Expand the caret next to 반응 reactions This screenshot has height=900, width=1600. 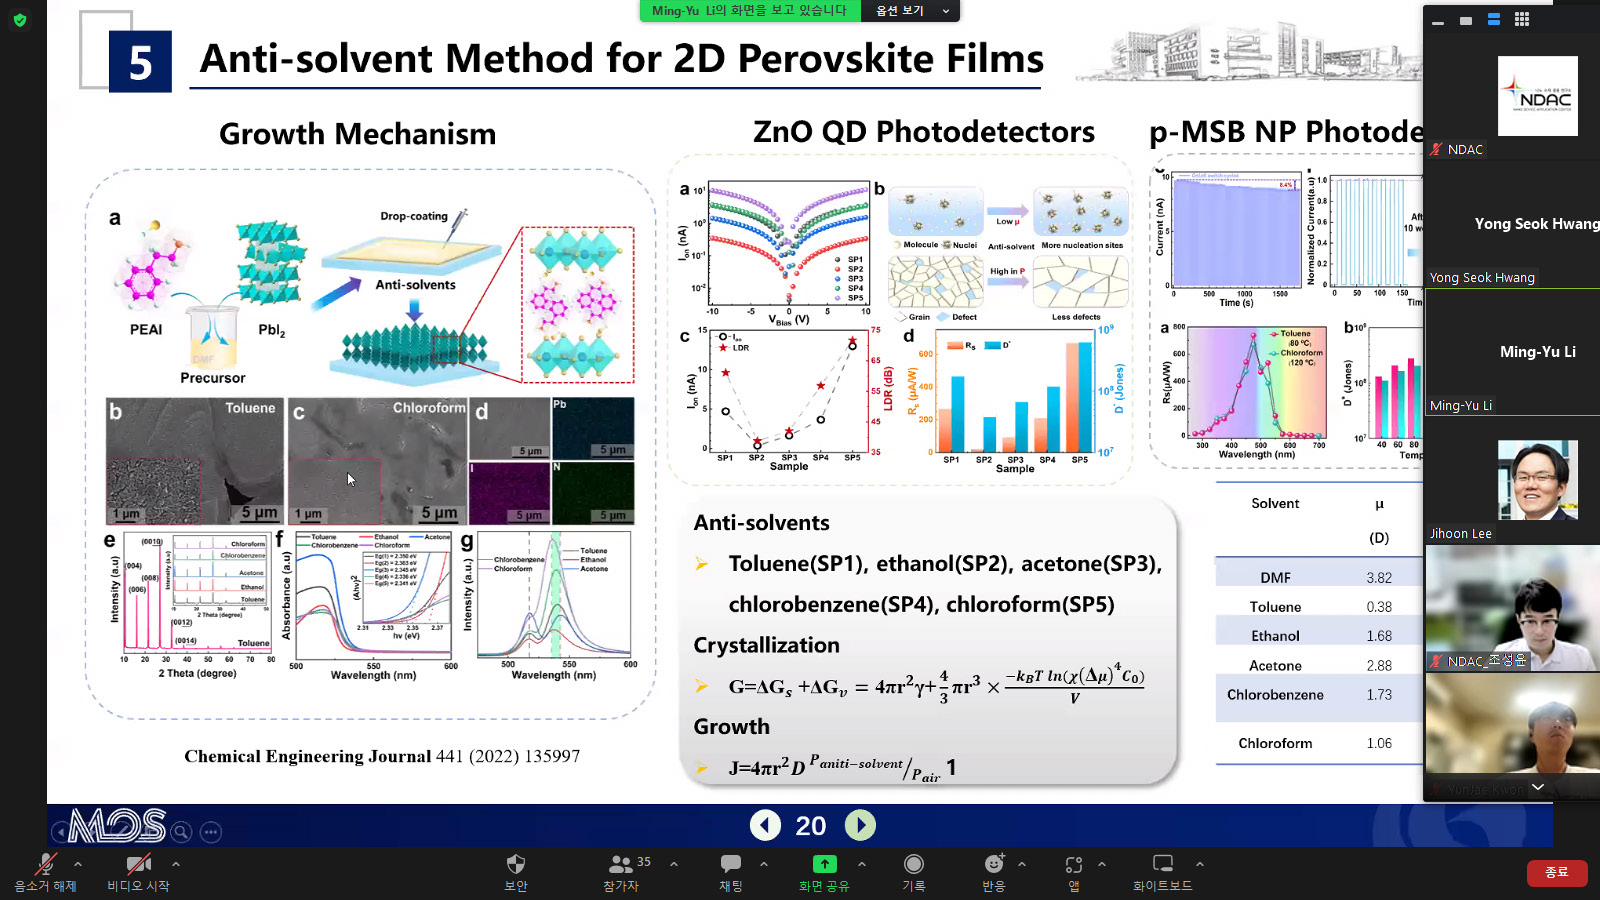click(1022, 864)
